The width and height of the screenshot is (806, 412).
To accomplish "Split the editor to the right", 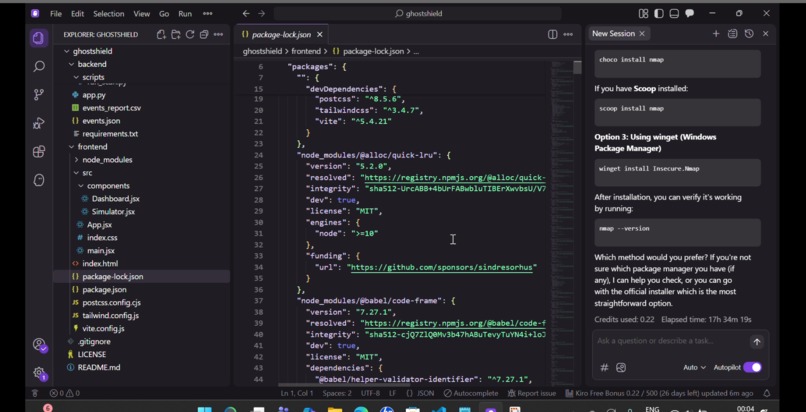I will tap(552, 34).
